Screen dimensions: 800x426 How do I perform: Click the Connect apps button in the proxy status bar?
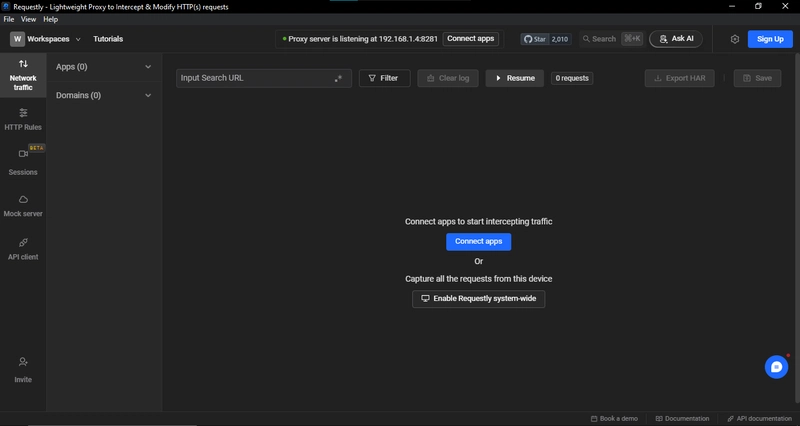(x=470, y=39)
